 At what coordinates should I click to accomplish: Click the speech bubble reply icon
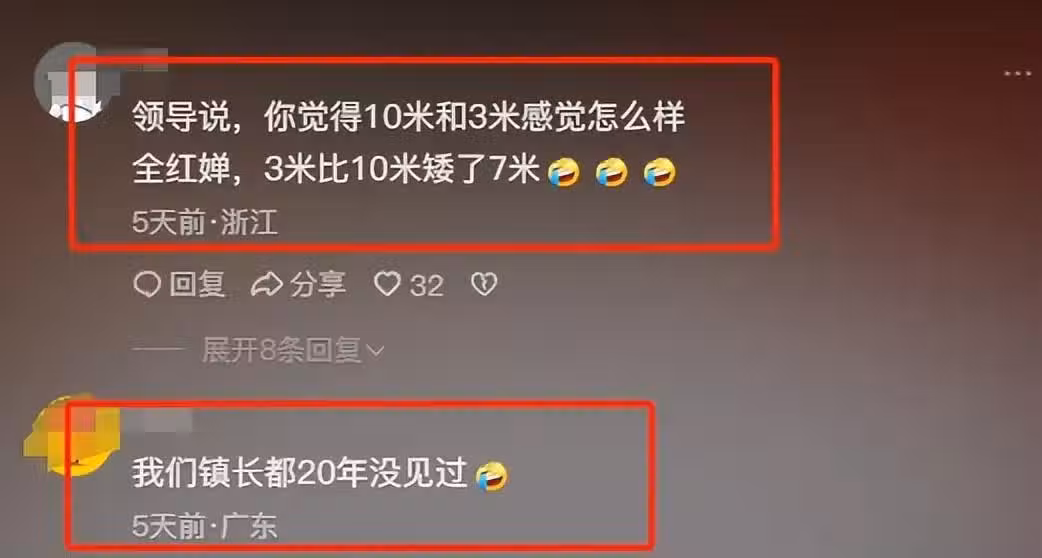tap(147, 285)
